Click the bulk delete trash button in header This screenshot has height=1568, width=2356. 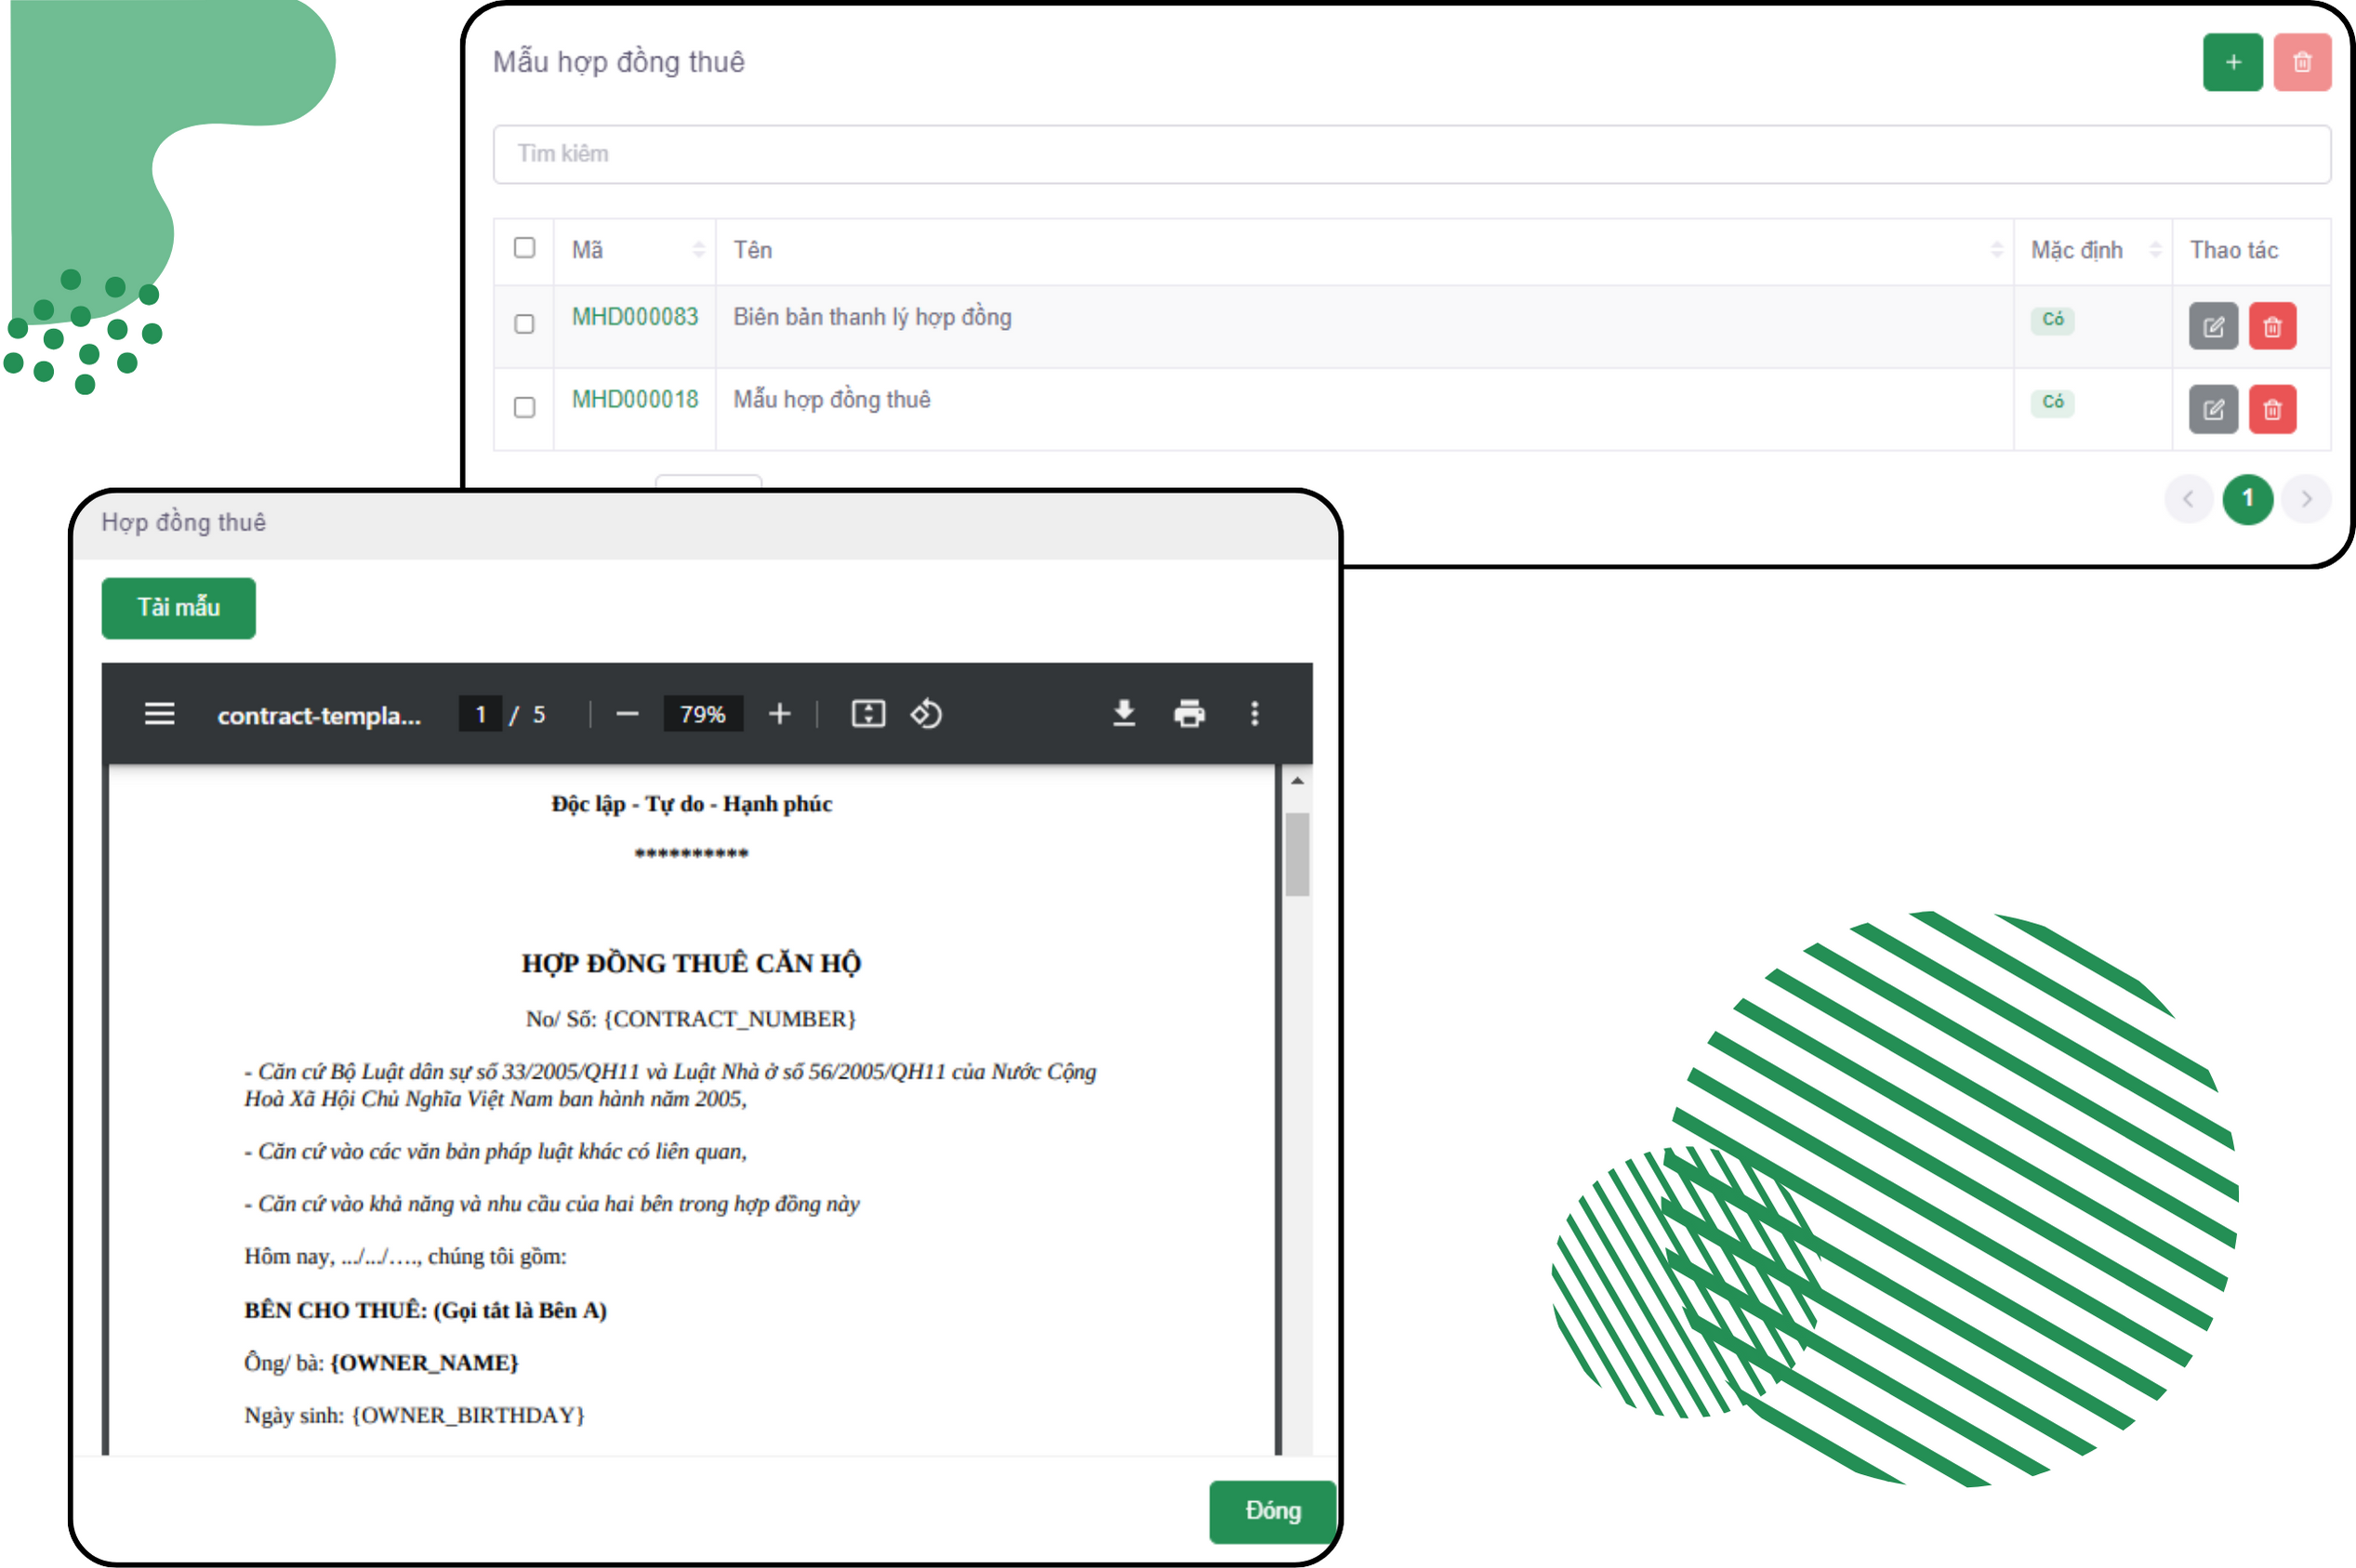point(2302,62)
